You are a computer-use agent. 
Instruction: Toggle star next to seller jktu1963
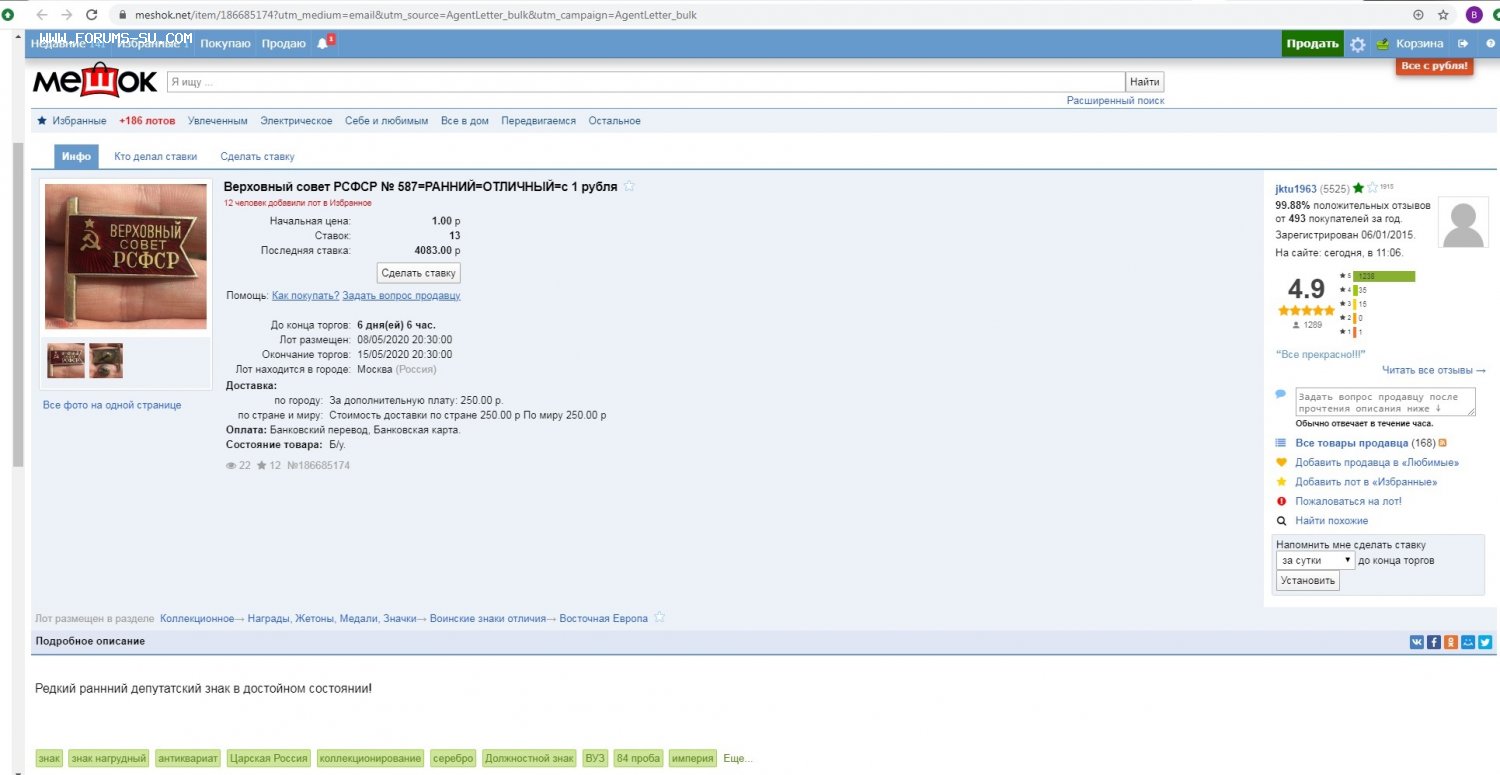click(x=1372, y=188)
